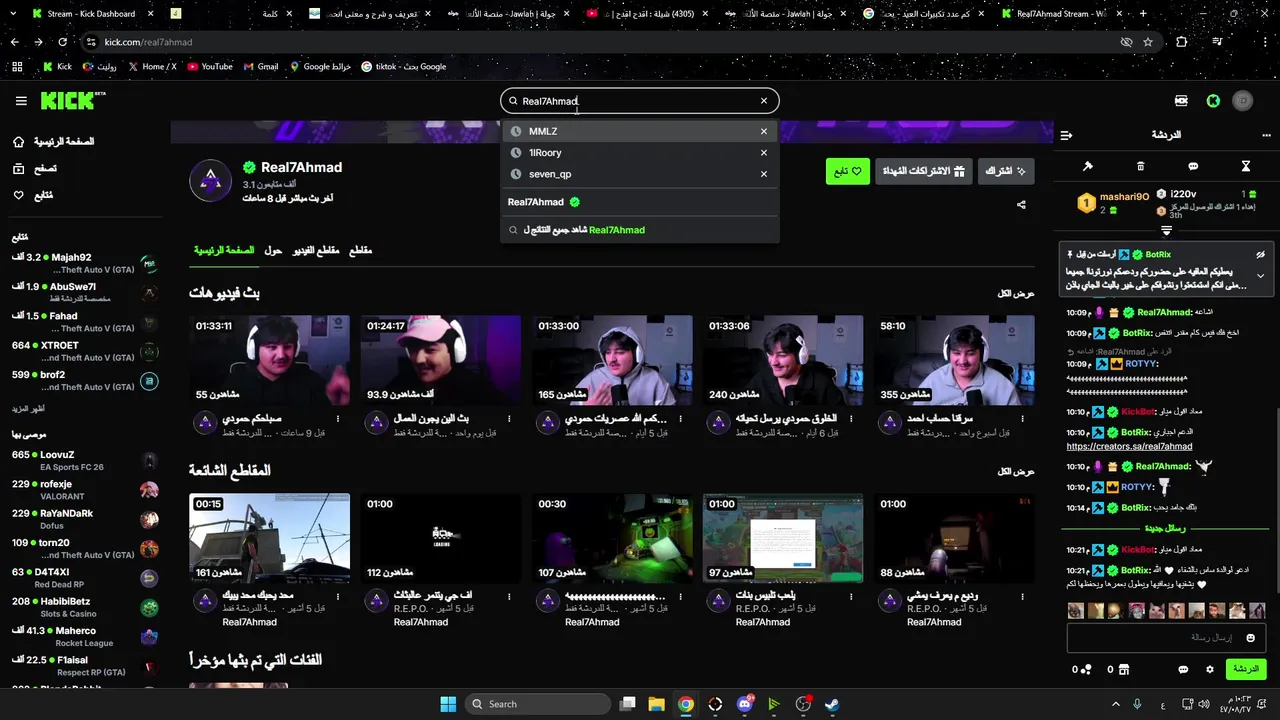Open the 01:33:11 broadcast video thumbnail

click(269, 360)
